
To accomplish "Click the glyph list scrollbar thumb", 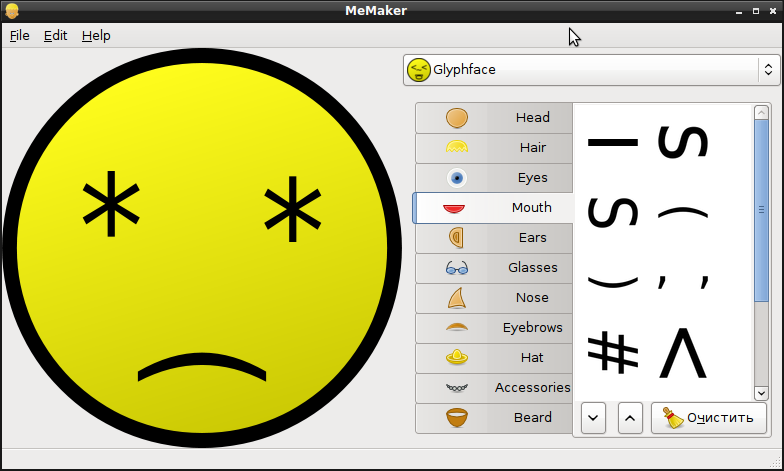I will [761, 210].
